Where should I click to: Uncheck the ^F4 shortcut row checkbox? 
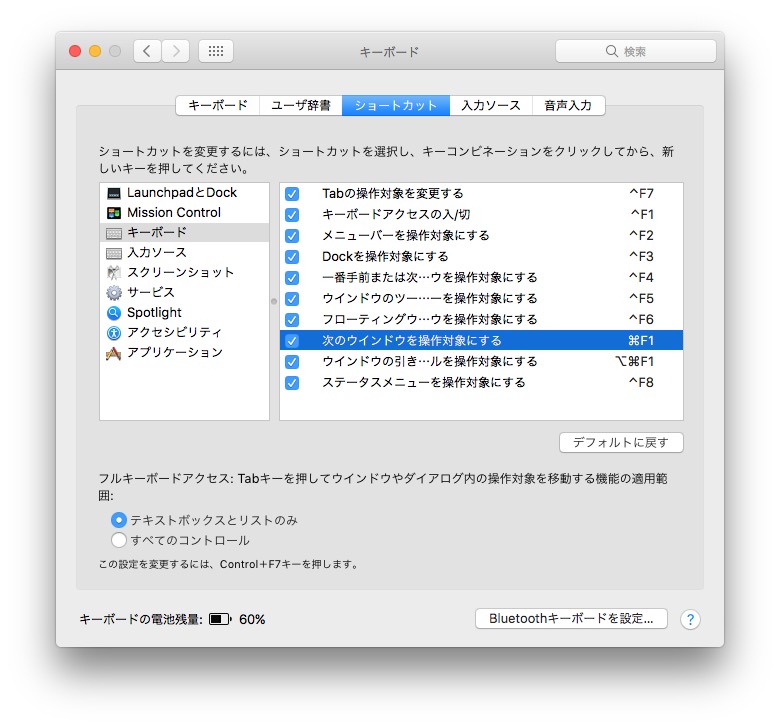(x=292, y=278)
